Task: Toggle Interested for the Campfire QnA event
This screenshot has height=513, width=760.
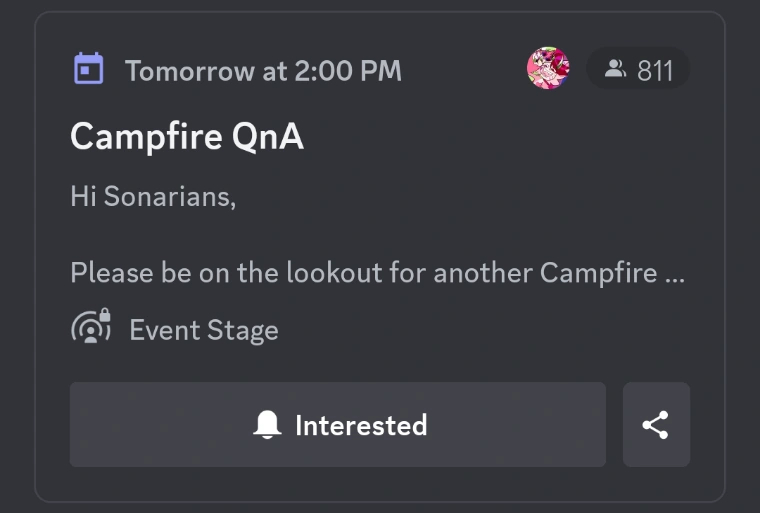Action: point(338,425)
